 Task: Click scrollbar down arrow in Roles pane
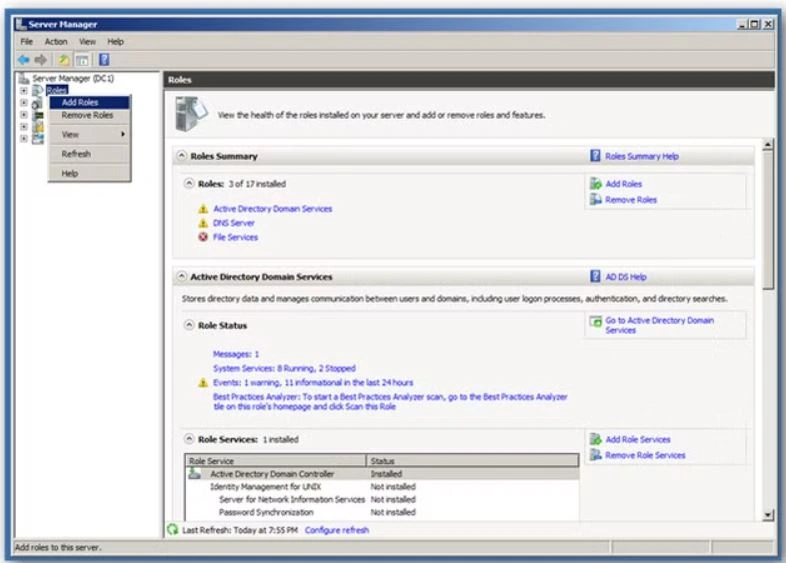click(x=768, y=515)
